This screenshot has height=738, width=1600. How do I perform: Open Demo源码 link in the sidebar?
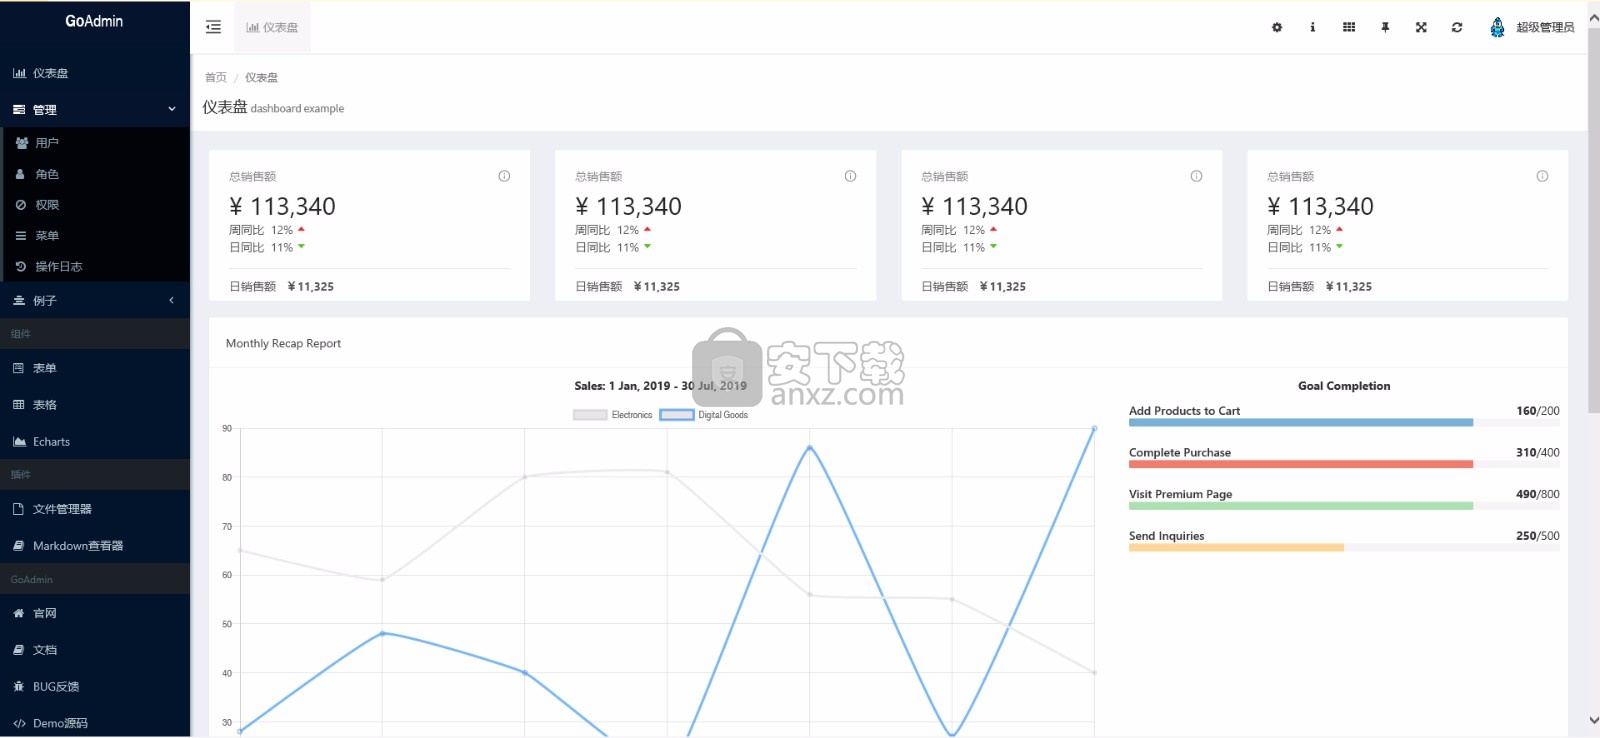[95, 723]
